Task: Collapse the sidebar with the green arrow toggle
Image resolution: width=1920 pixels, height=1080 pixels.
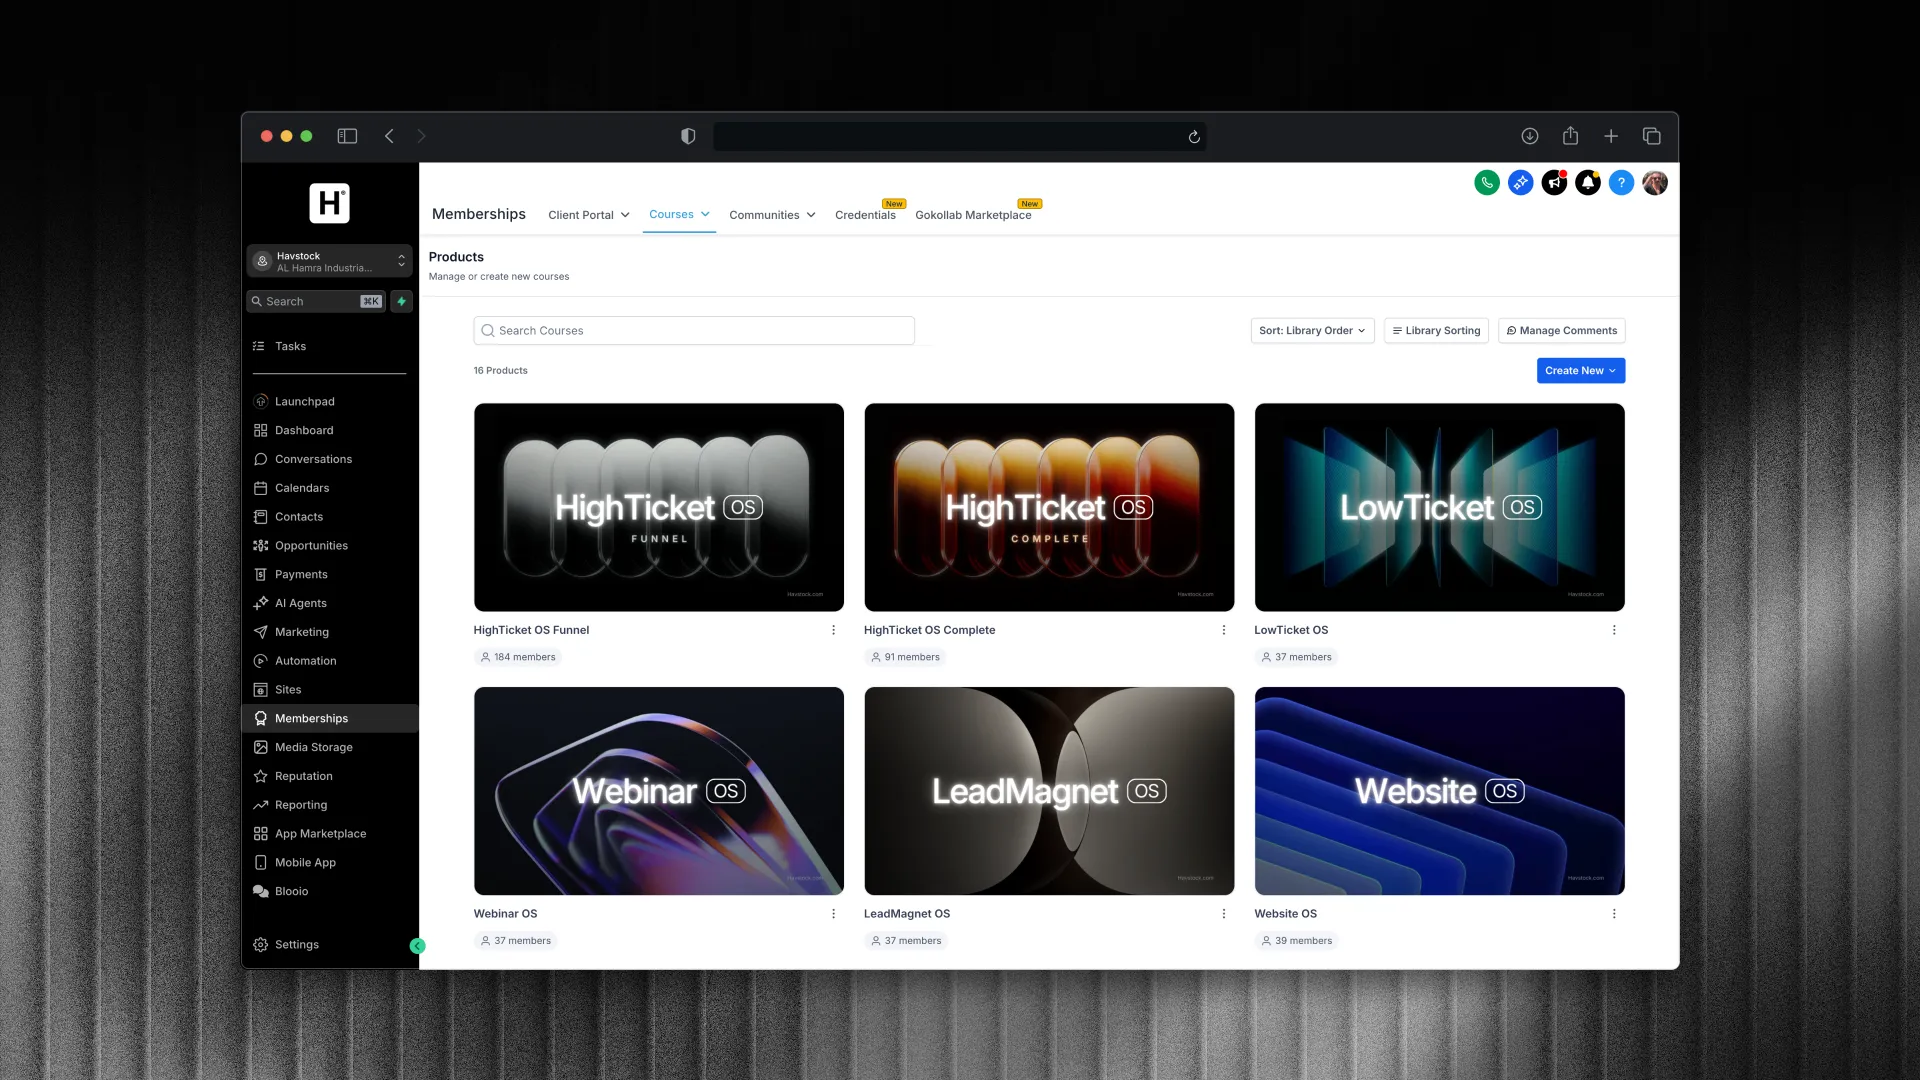Action: (x=417, y=945)
